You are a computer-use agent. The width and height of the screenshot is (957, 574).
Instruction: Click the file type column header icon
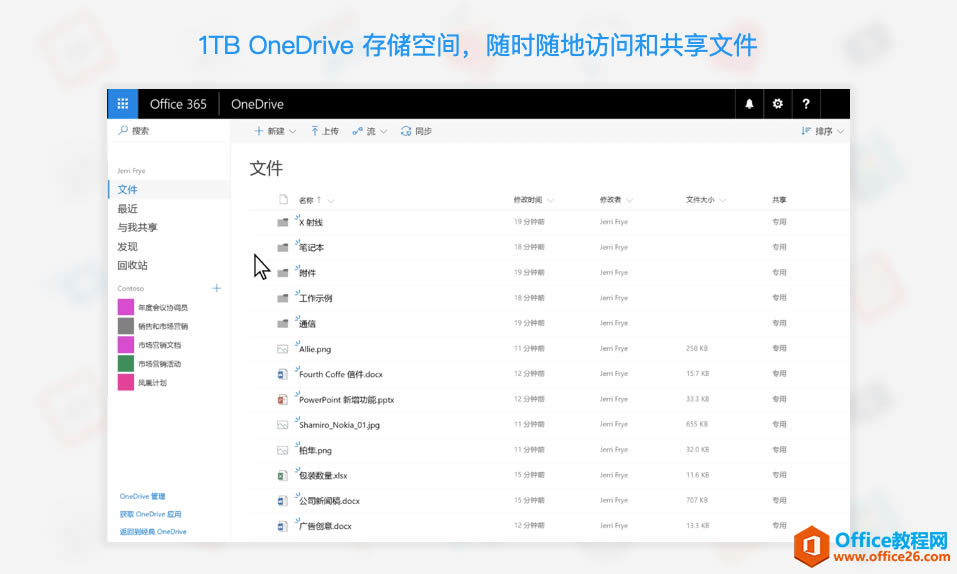pyautogui.click(x=283, y=199)
